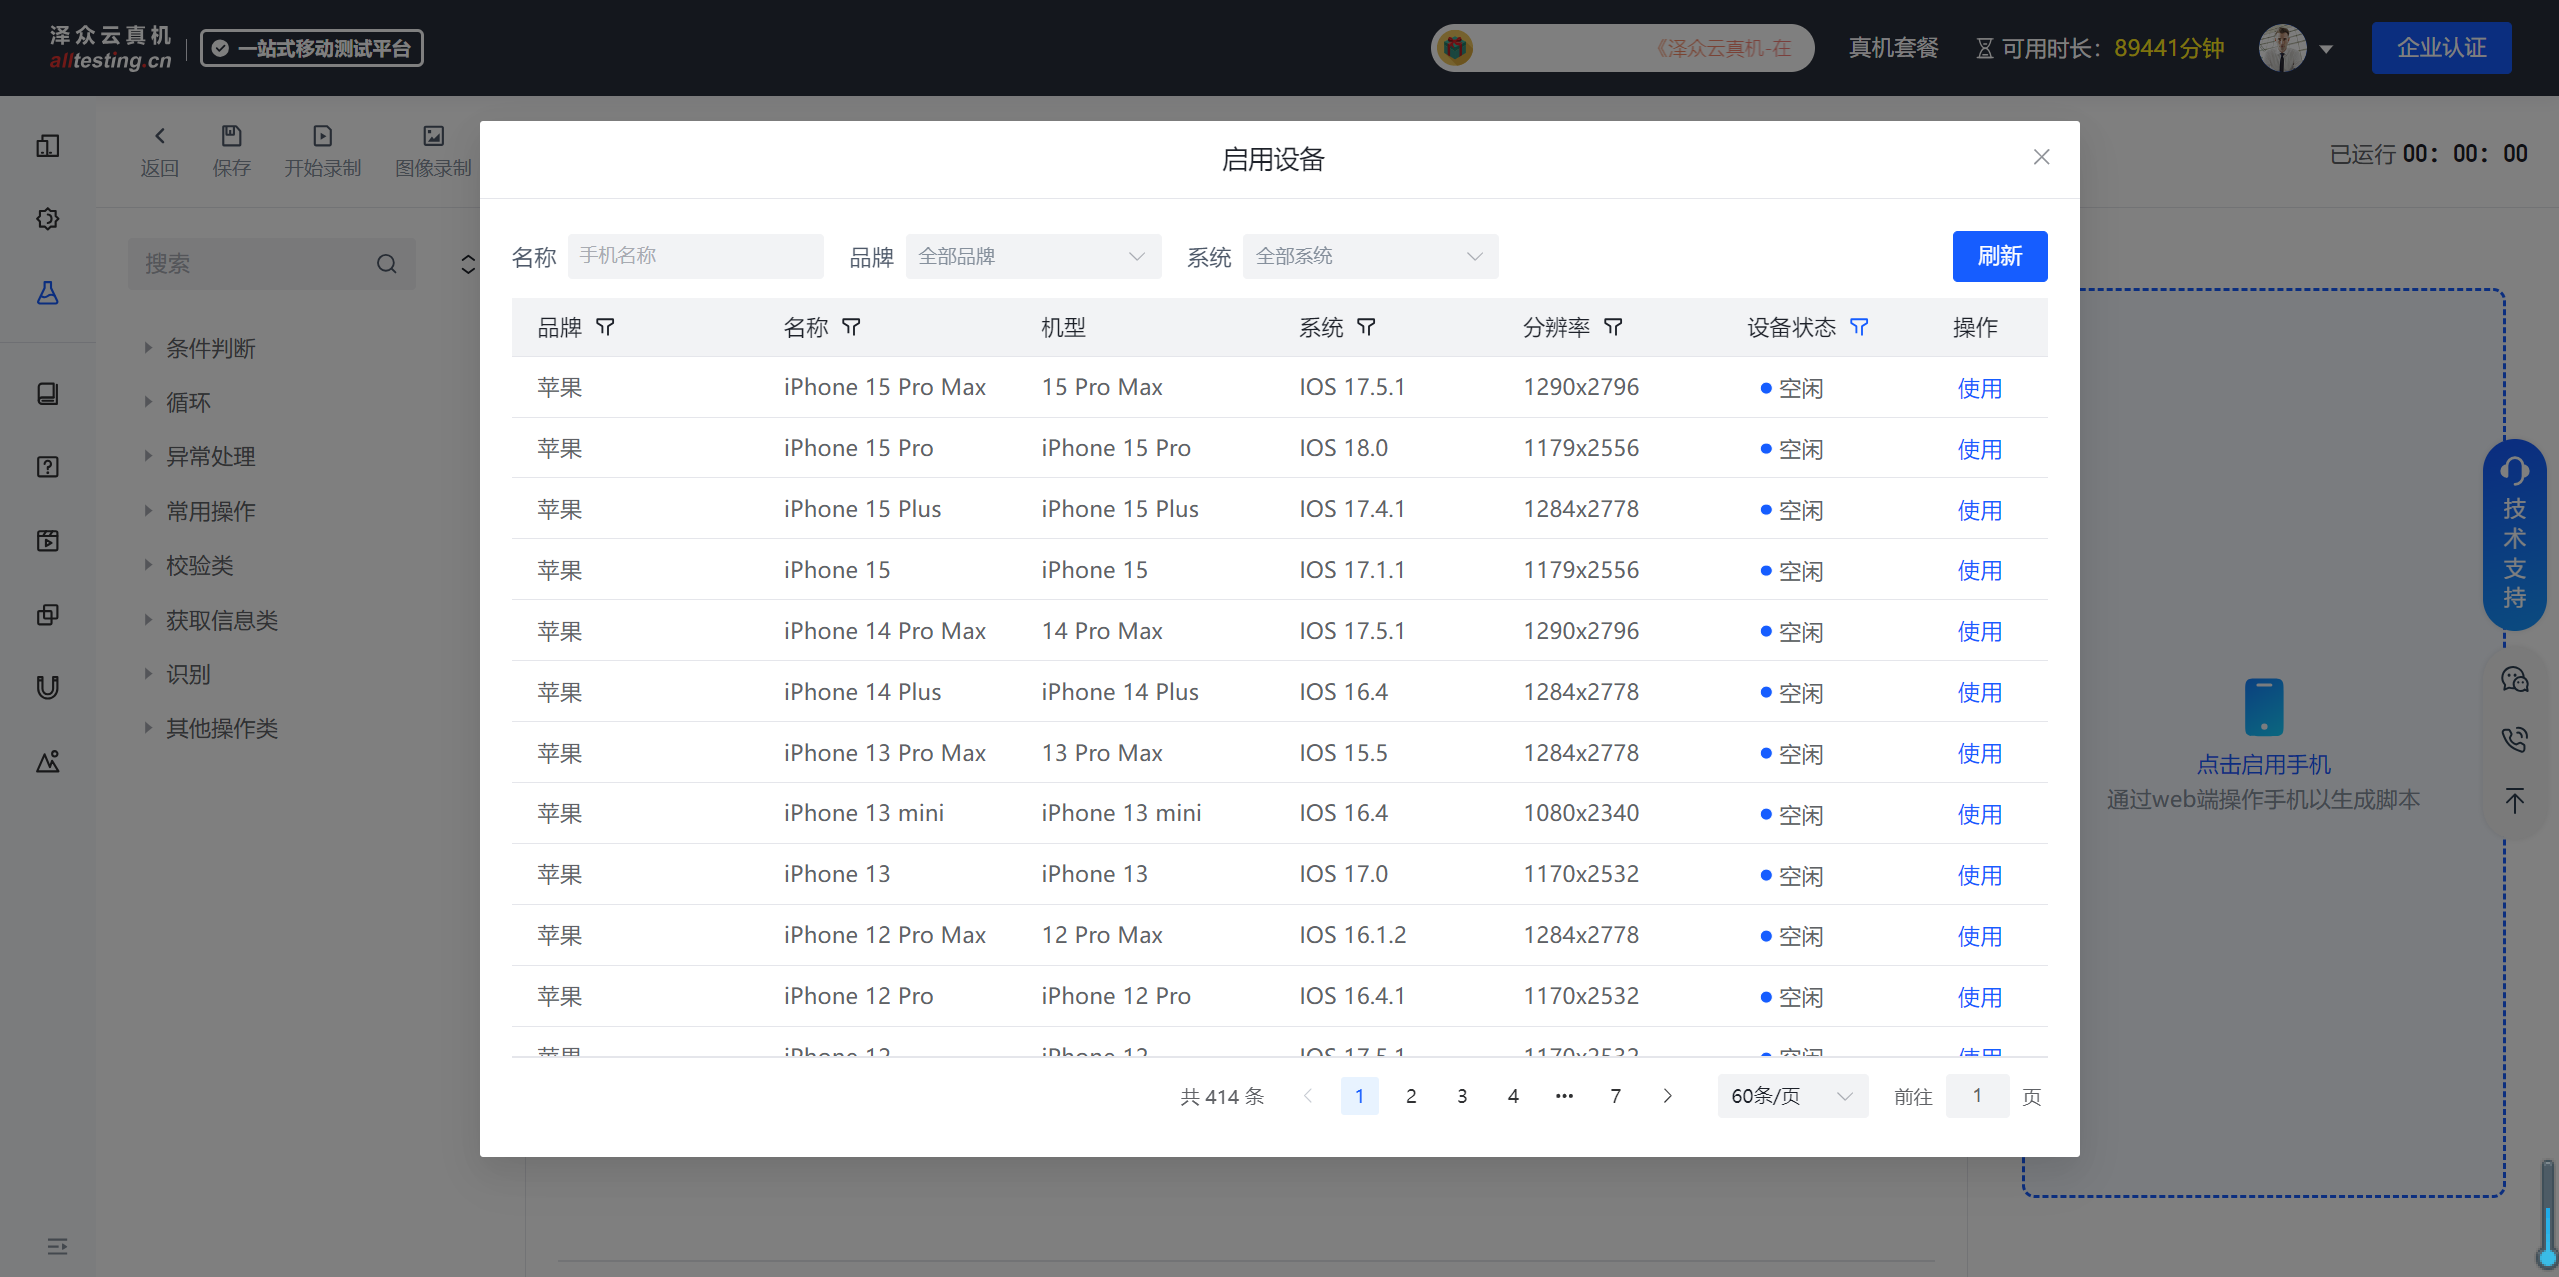The width and height of the screenshot is (2559, 1277).
Task: Open the 图像录制 image recording tool
Action: click(433, 136)
